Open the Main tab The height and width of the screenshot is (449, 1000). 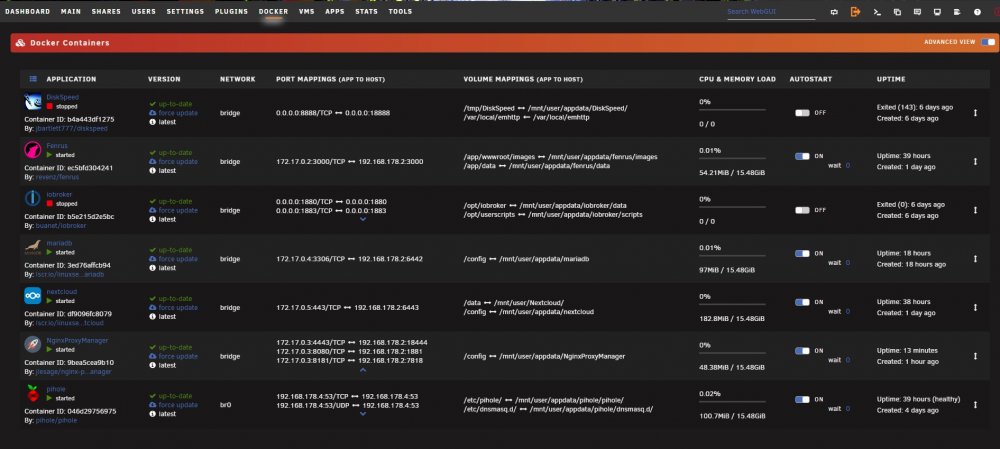click(x=71, y=11)
